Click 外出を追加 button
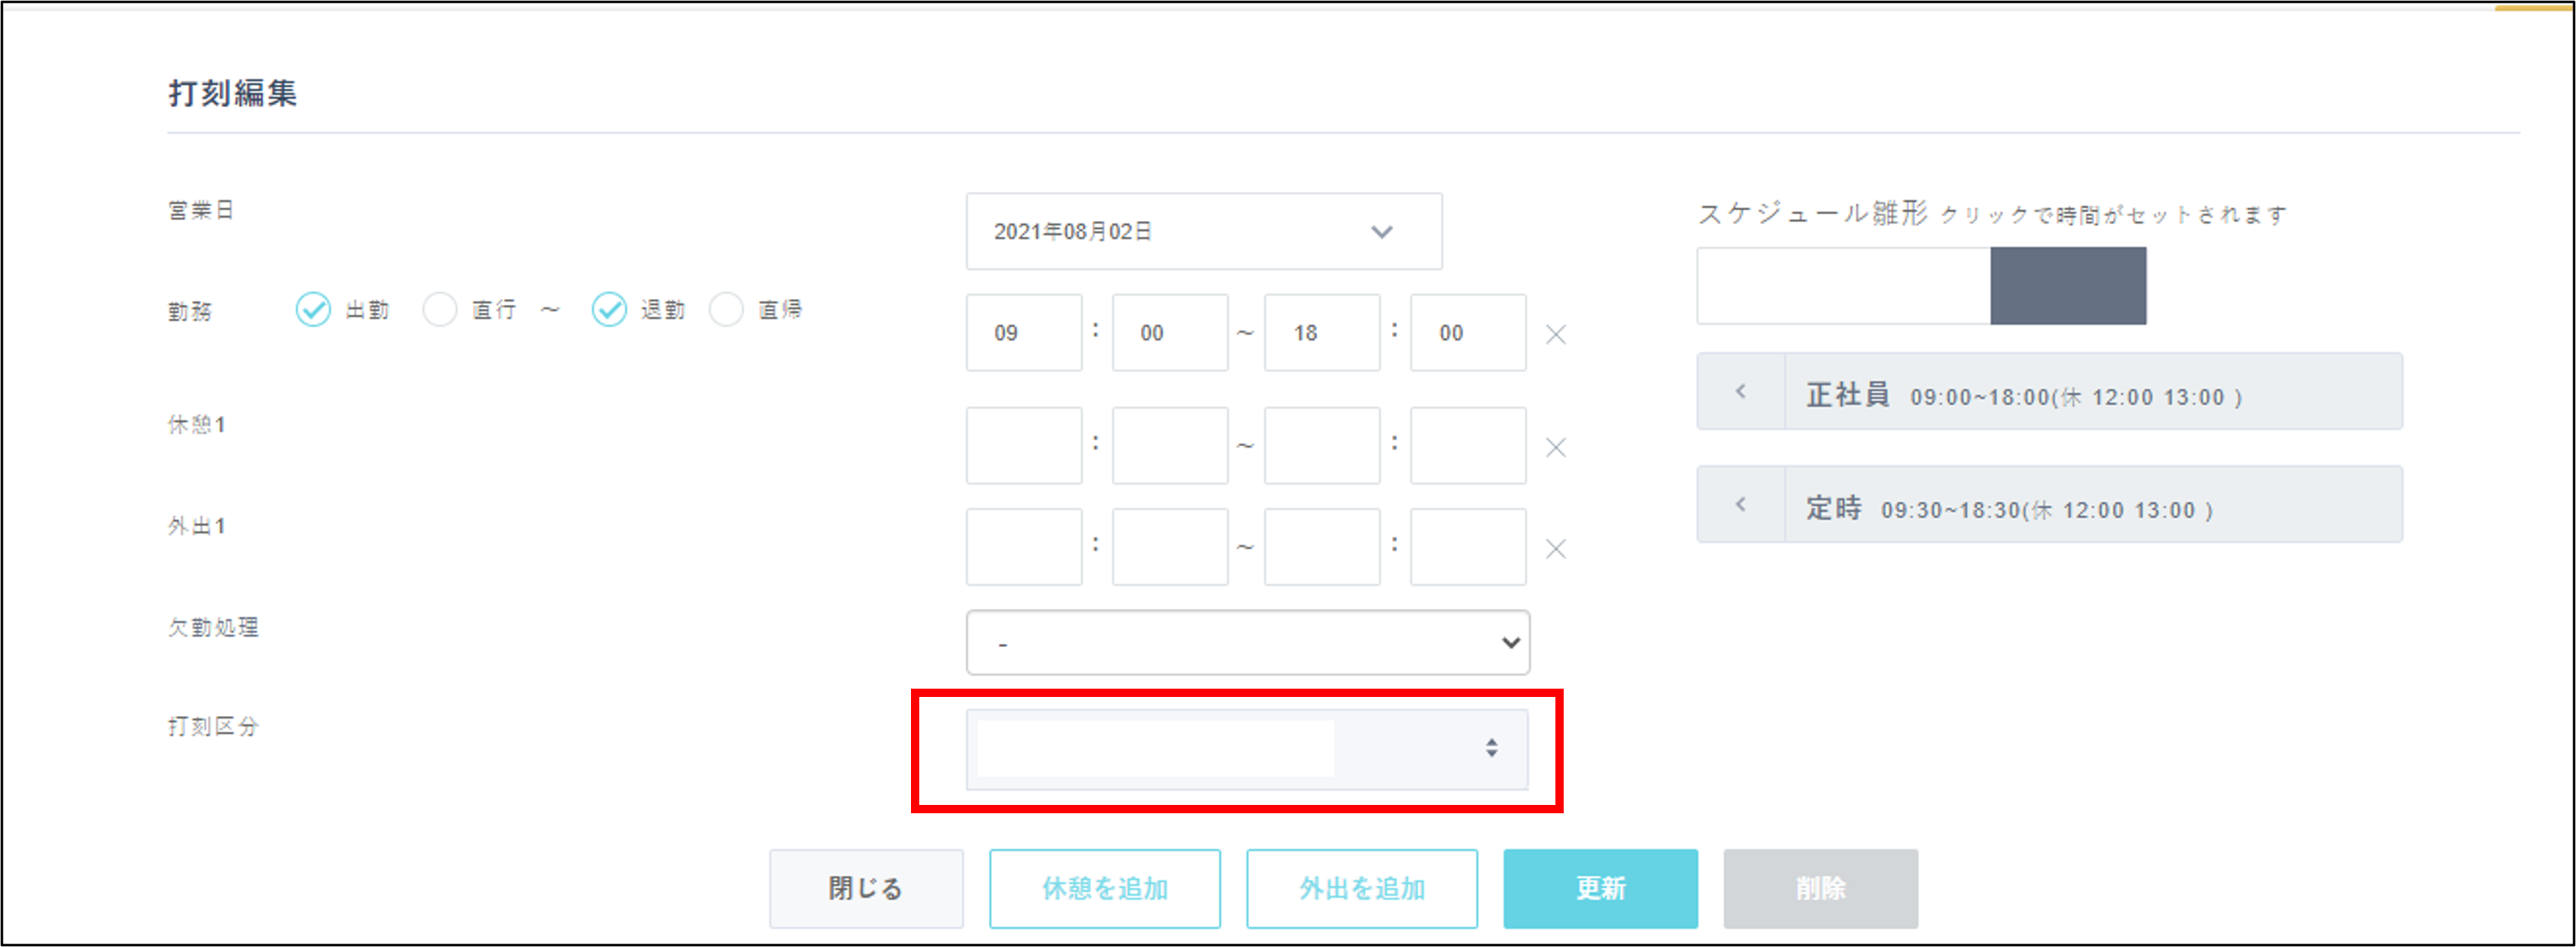 coord(1361,888)
